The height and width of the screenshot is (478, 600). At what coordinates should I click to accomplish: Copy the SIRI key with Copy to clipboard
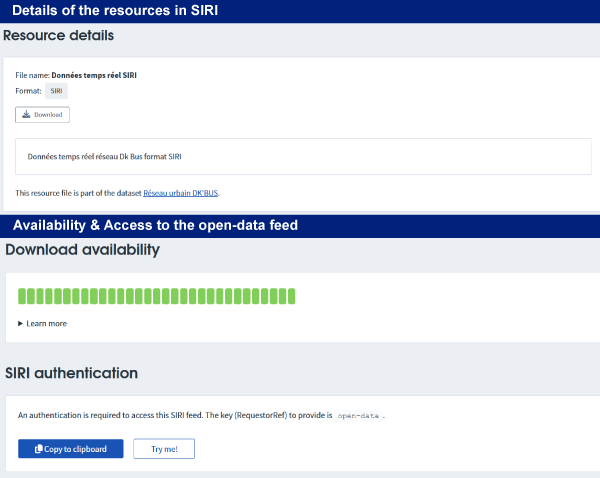coord(70,449)
